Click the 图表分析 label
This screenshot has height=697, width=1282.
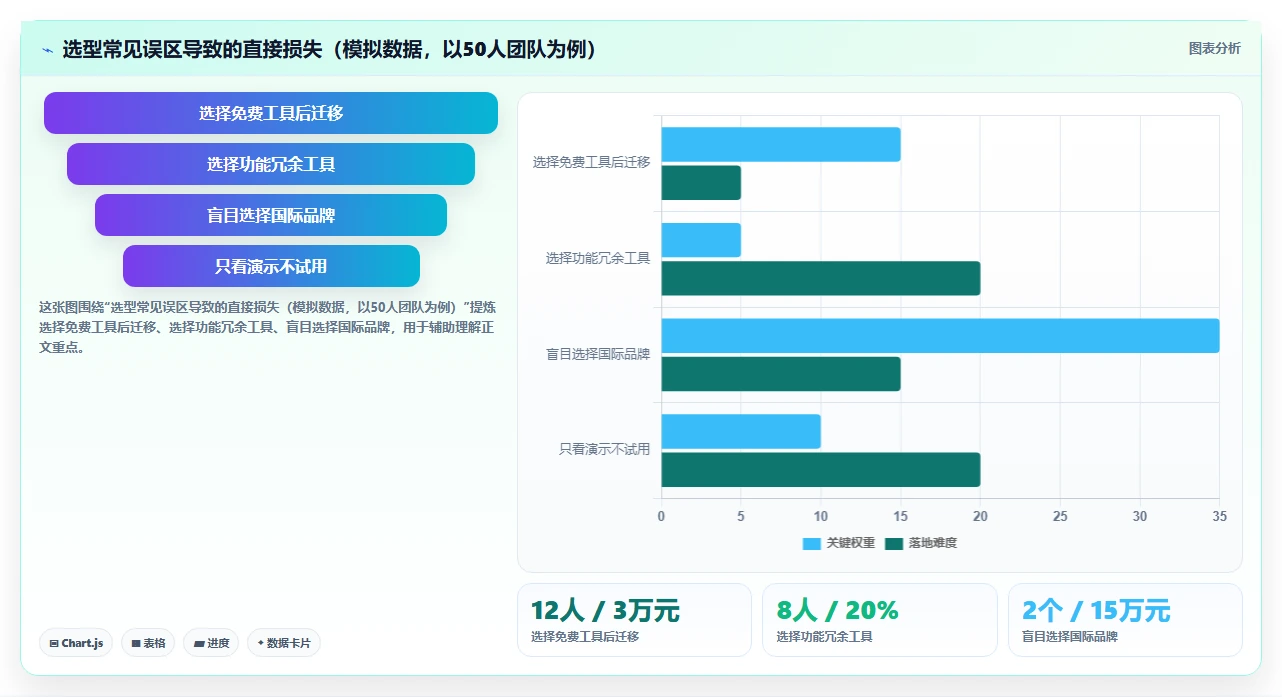[1214, 48]
